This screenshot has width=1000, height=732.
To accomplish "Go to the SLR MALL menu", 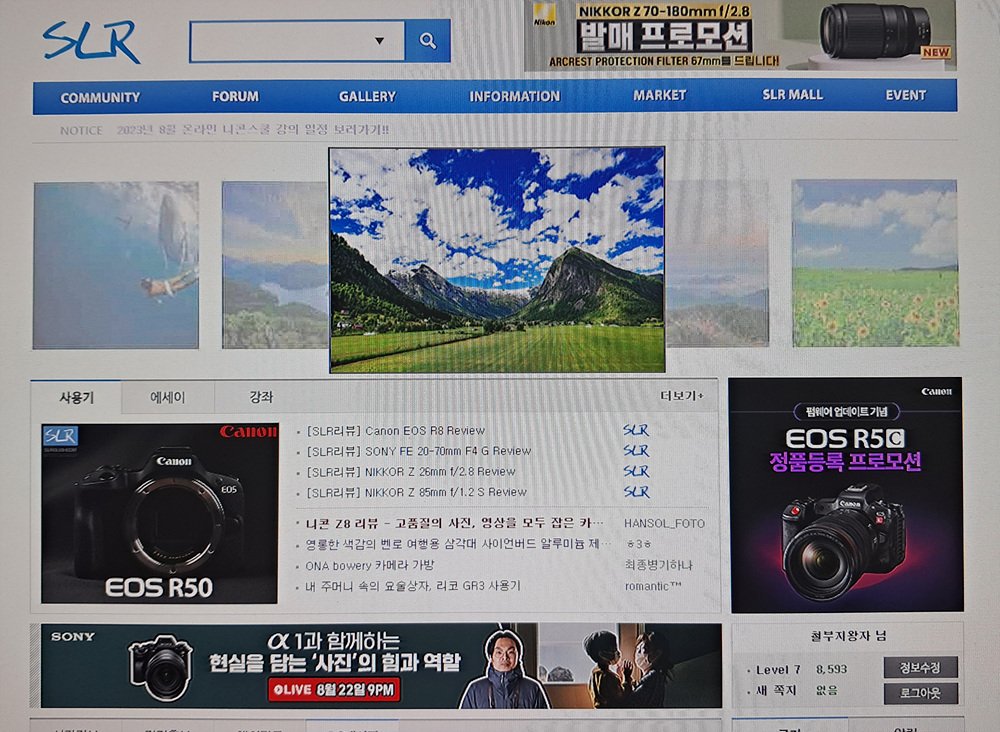I will click(x=792, y=95).
